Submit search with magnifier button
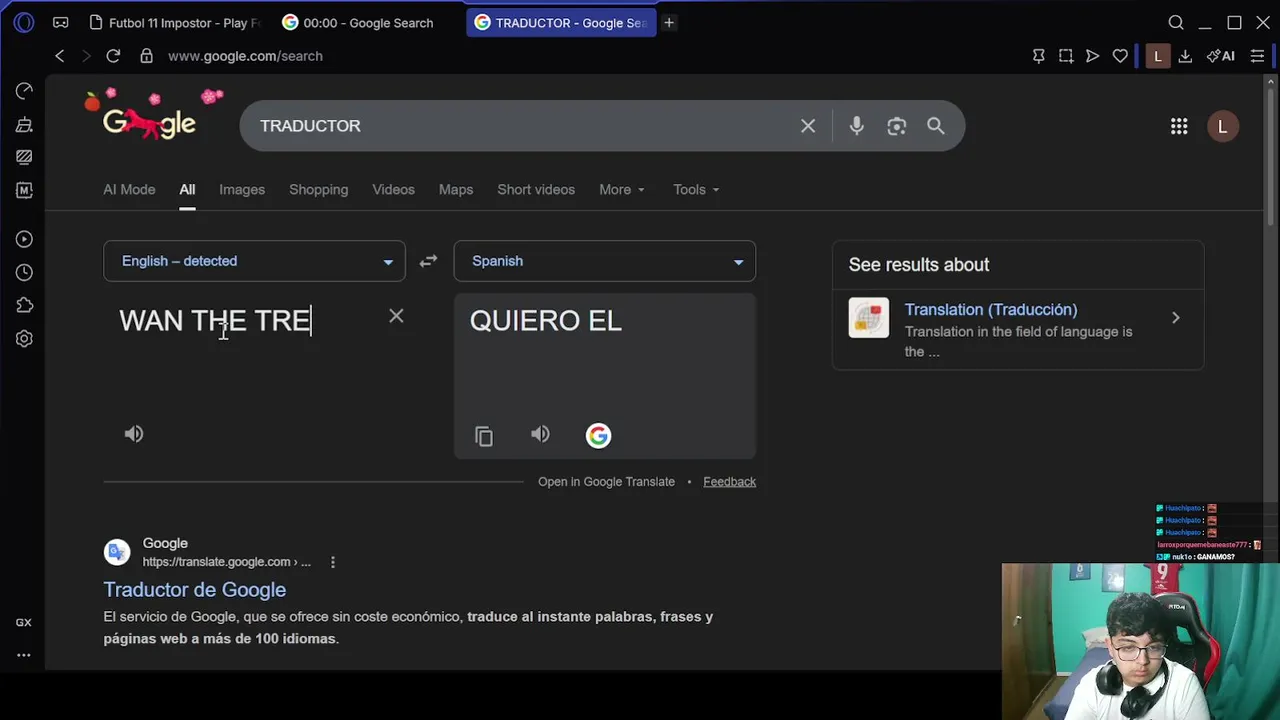This screenshot has height=720, width=1280. [x=935, y=126]
